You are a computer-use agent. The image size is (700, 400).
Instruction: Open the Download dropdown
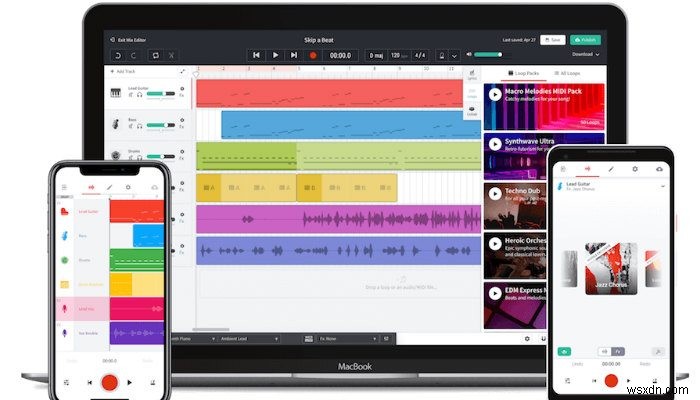pos(585,54)
